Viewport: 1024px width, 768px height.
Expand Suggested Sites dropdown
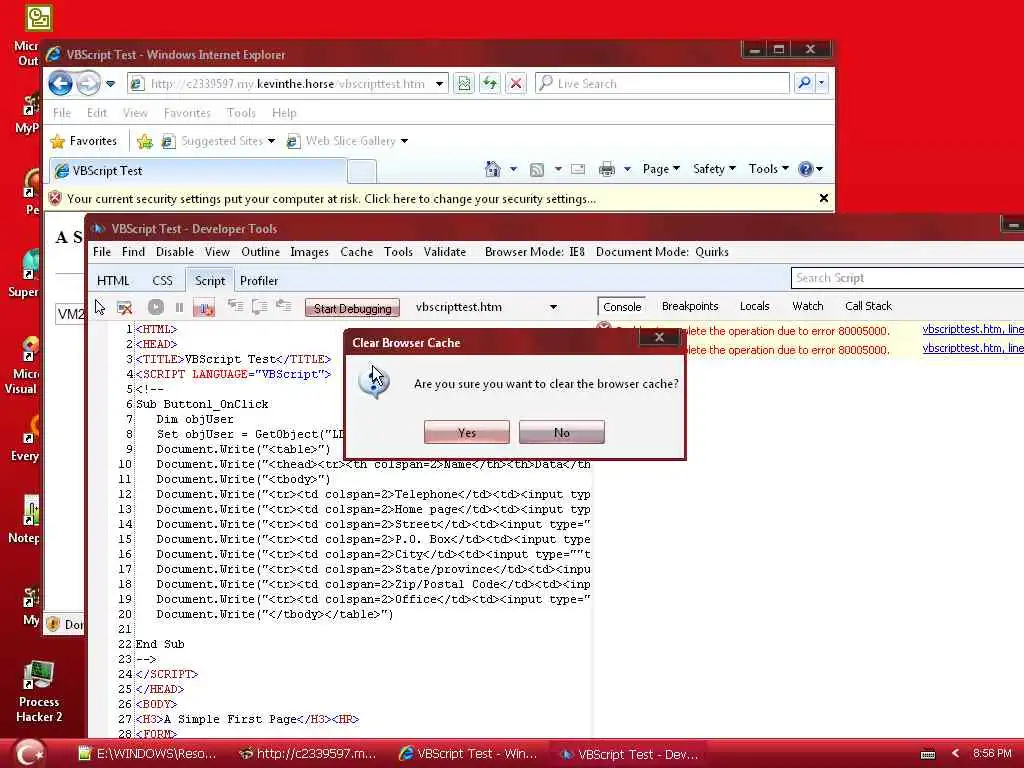[x=271, y=141]
